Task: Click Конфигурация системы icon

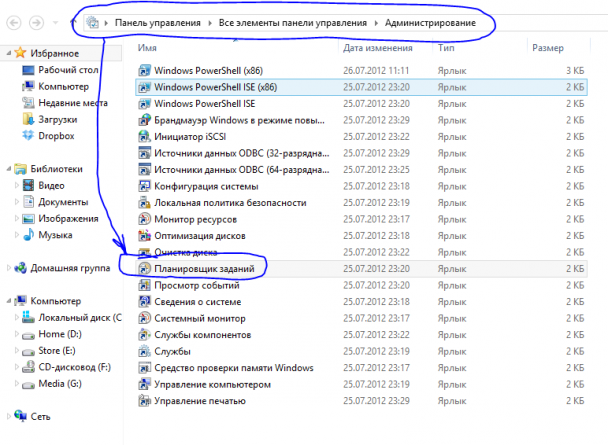Action: [x=144, y=186]
